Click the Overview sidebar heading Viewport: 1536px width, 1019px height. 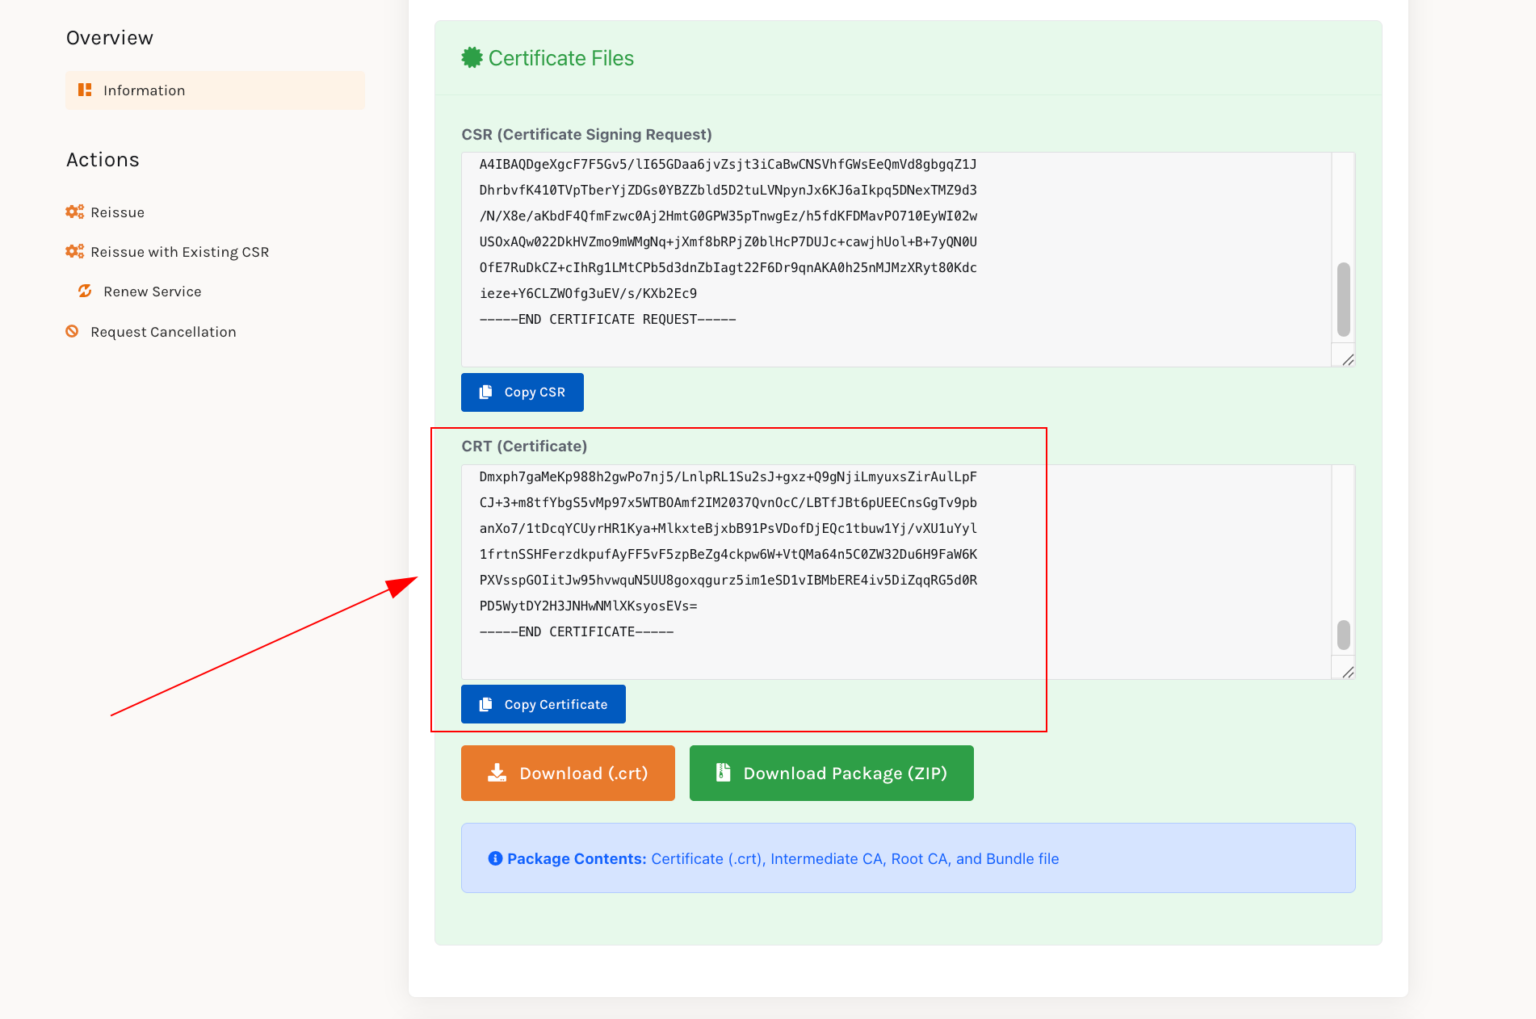click(x=110, y=38)
